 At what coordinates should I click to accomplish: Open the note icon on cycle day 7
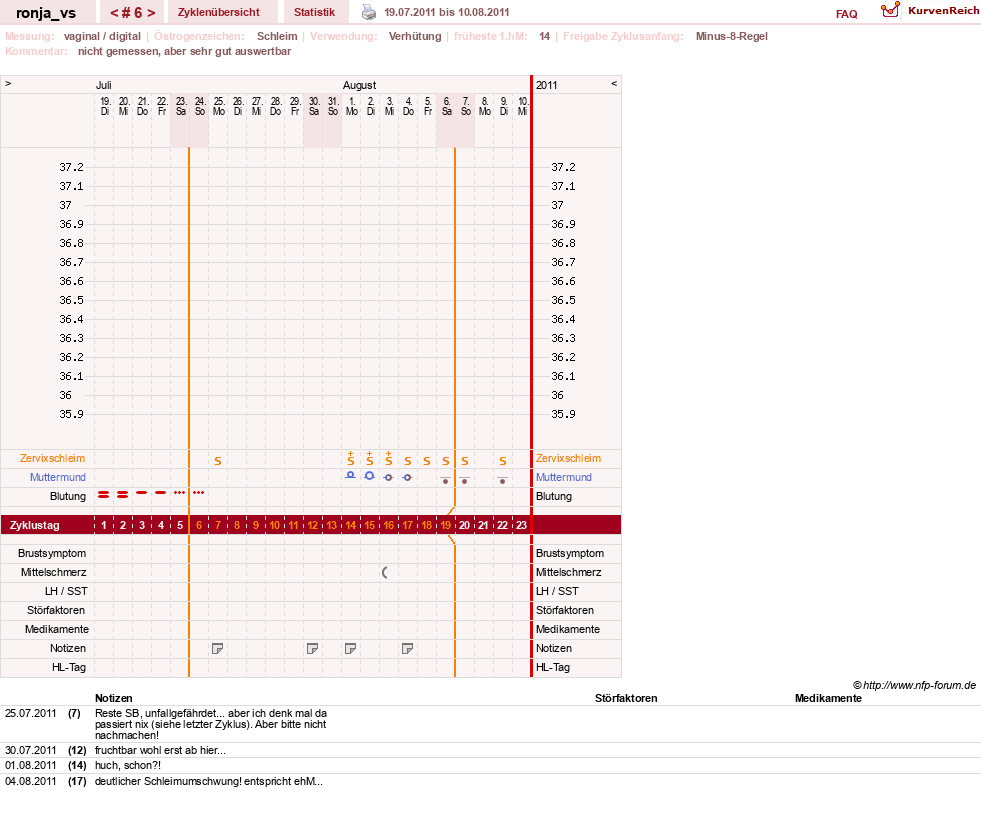[x=218, y=649]
